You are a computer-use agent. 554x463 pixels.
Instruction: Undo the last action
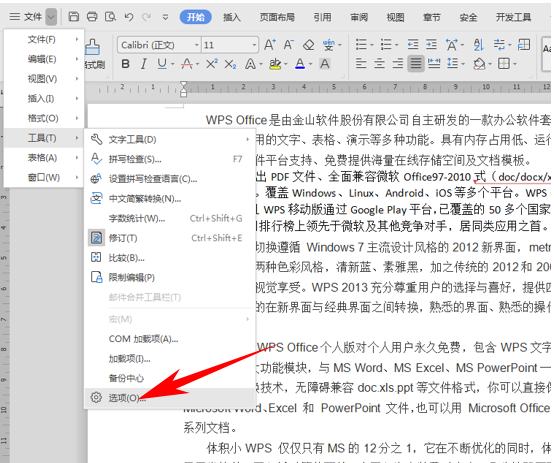tap(129, 17)
